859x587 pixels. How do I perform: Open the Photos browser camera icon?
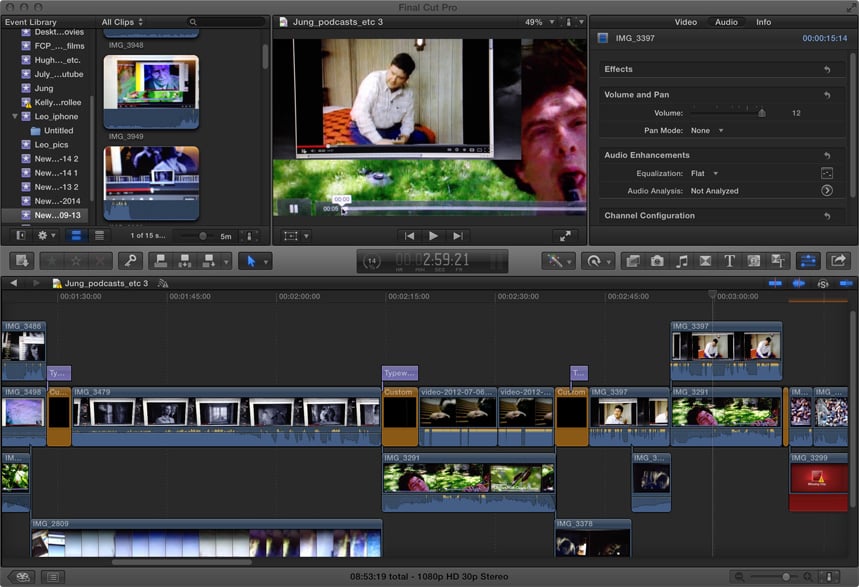tap(657, 261)
